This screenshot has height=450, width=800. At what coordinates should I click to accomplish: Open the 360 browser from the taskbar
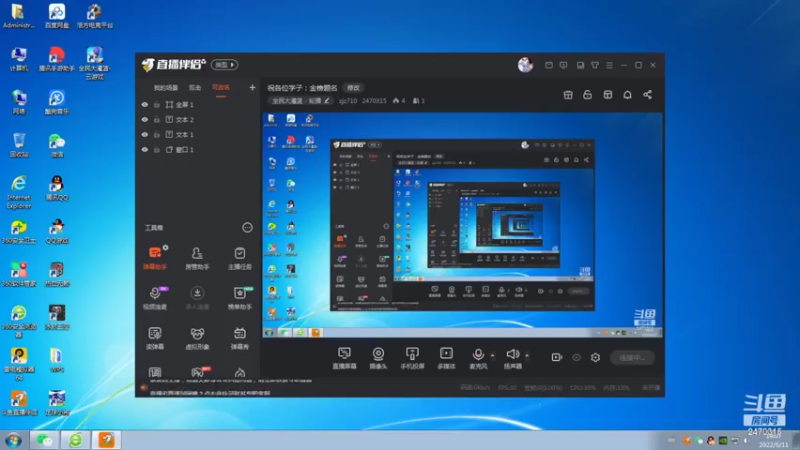pyautogui.click(x=76, y=440)
